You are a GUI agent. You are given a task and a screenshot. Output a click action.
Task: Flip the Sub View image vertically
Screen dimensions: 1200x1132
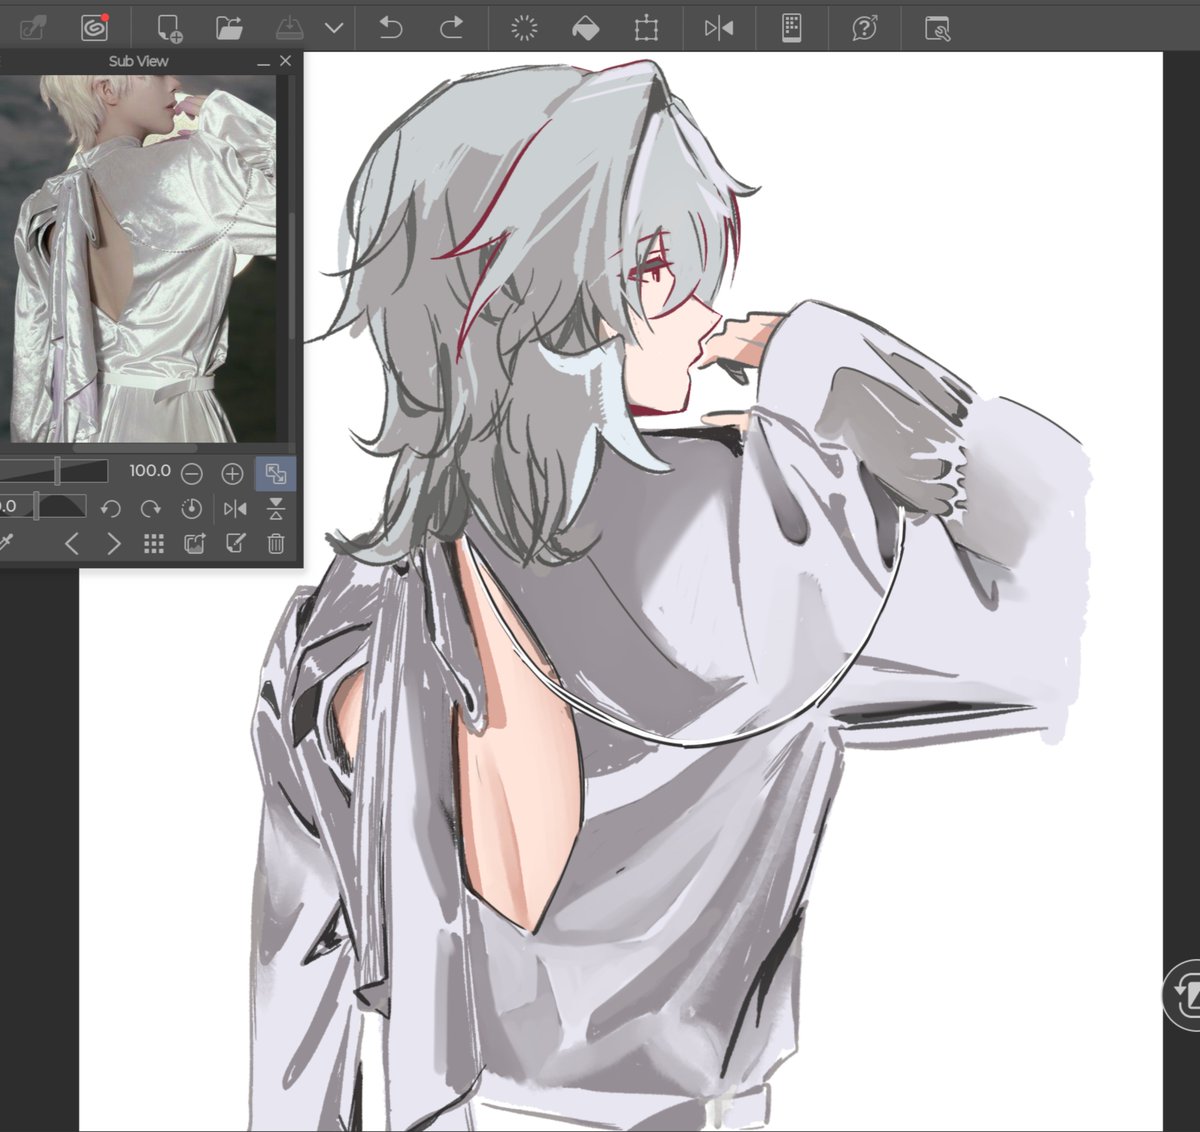[276, 508]
